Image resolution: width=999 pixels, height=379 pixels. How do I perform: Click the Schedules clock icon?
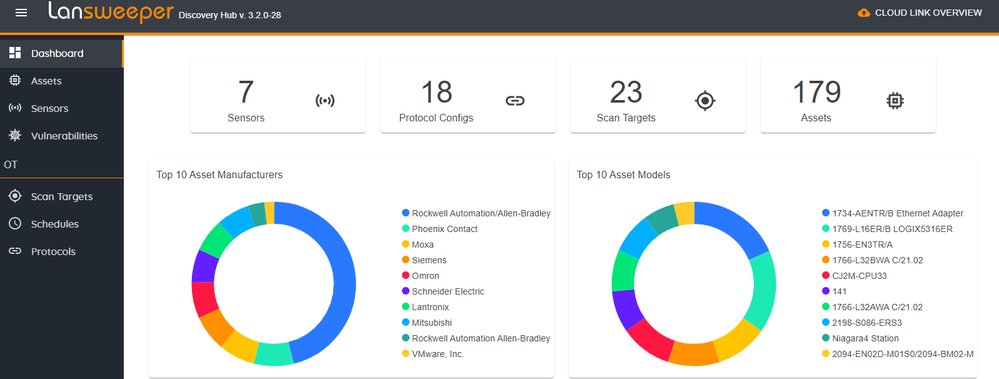pos(15,224)
